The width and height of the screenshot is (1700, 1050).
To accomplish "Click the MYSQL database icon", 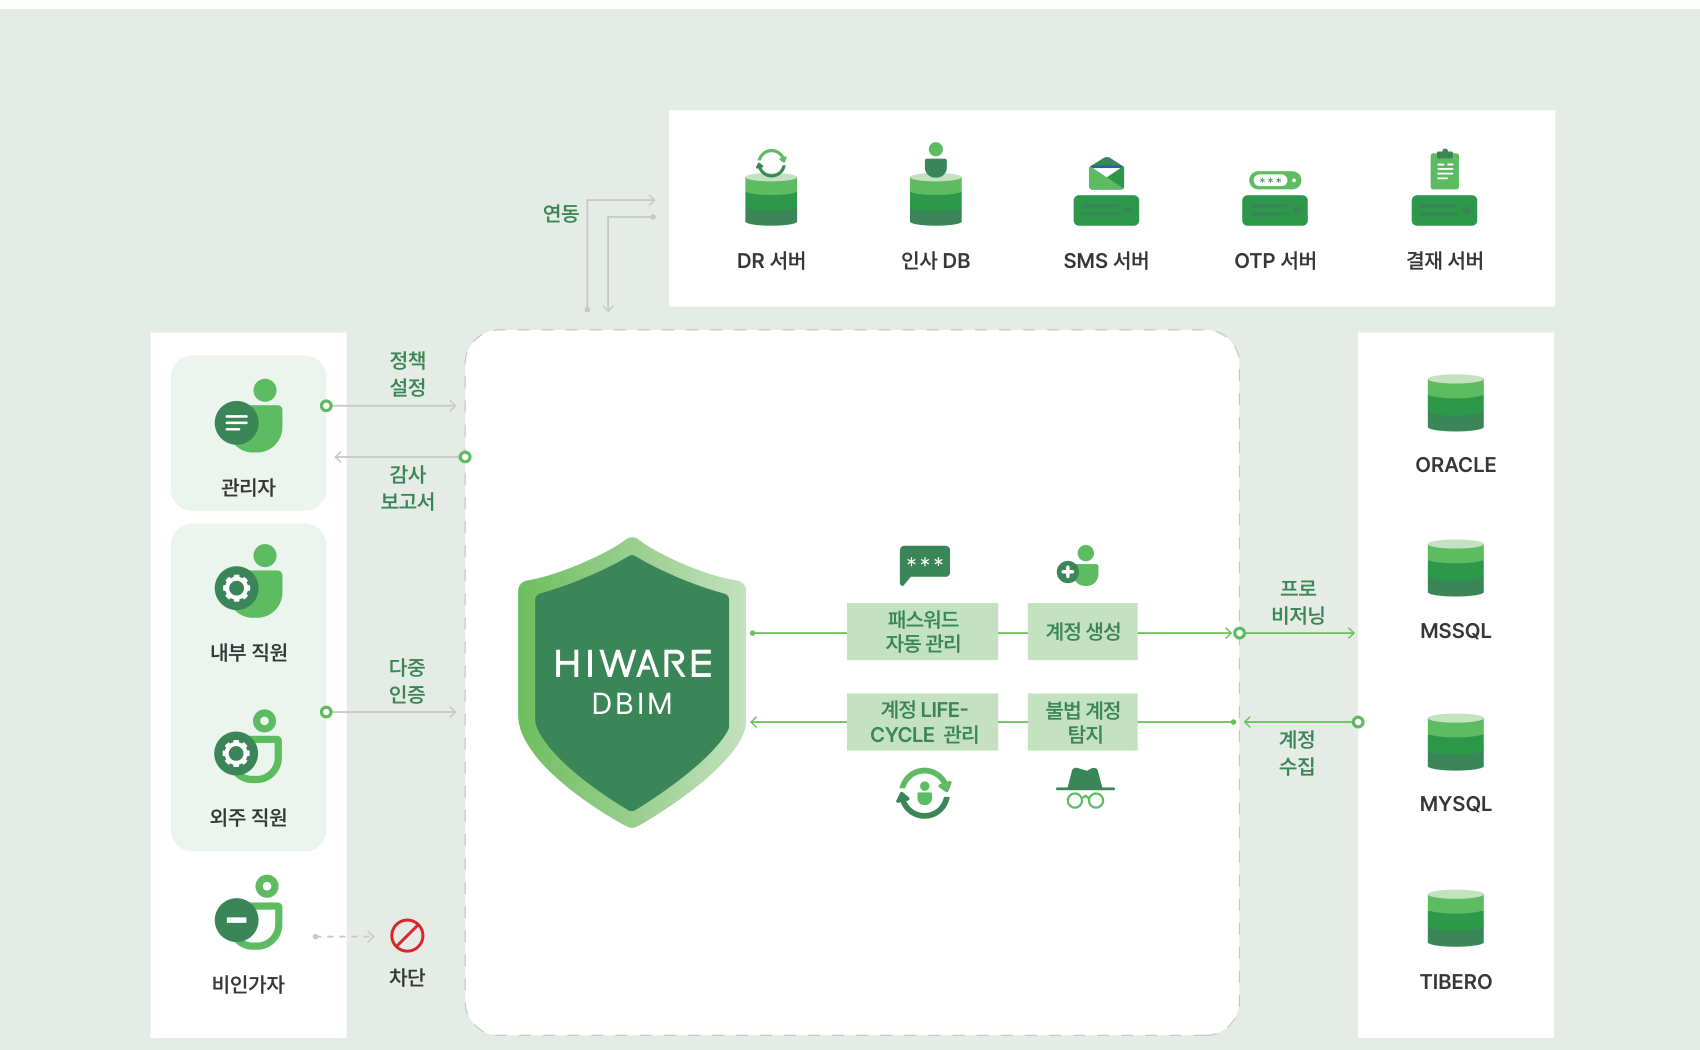I will pyautogui.click(x=1455, y=742).
